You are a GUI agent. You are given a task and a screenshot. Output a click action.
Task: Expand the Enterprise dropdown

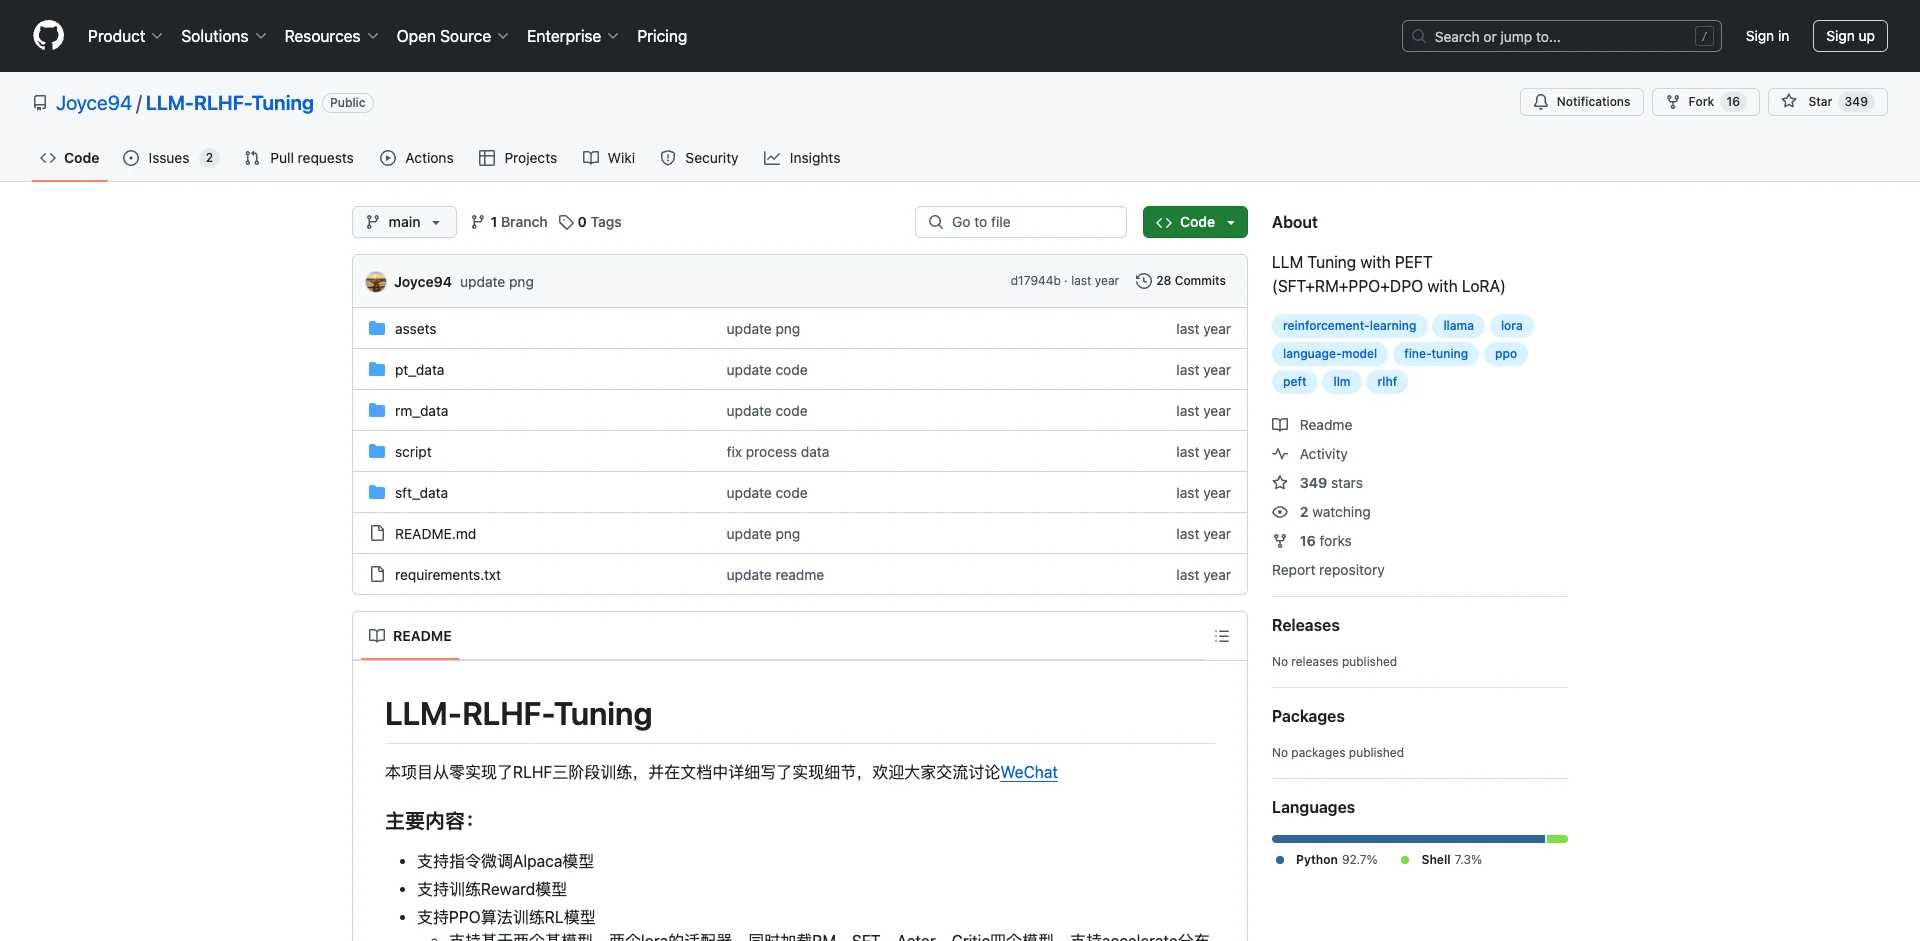(x=573, y=36)
